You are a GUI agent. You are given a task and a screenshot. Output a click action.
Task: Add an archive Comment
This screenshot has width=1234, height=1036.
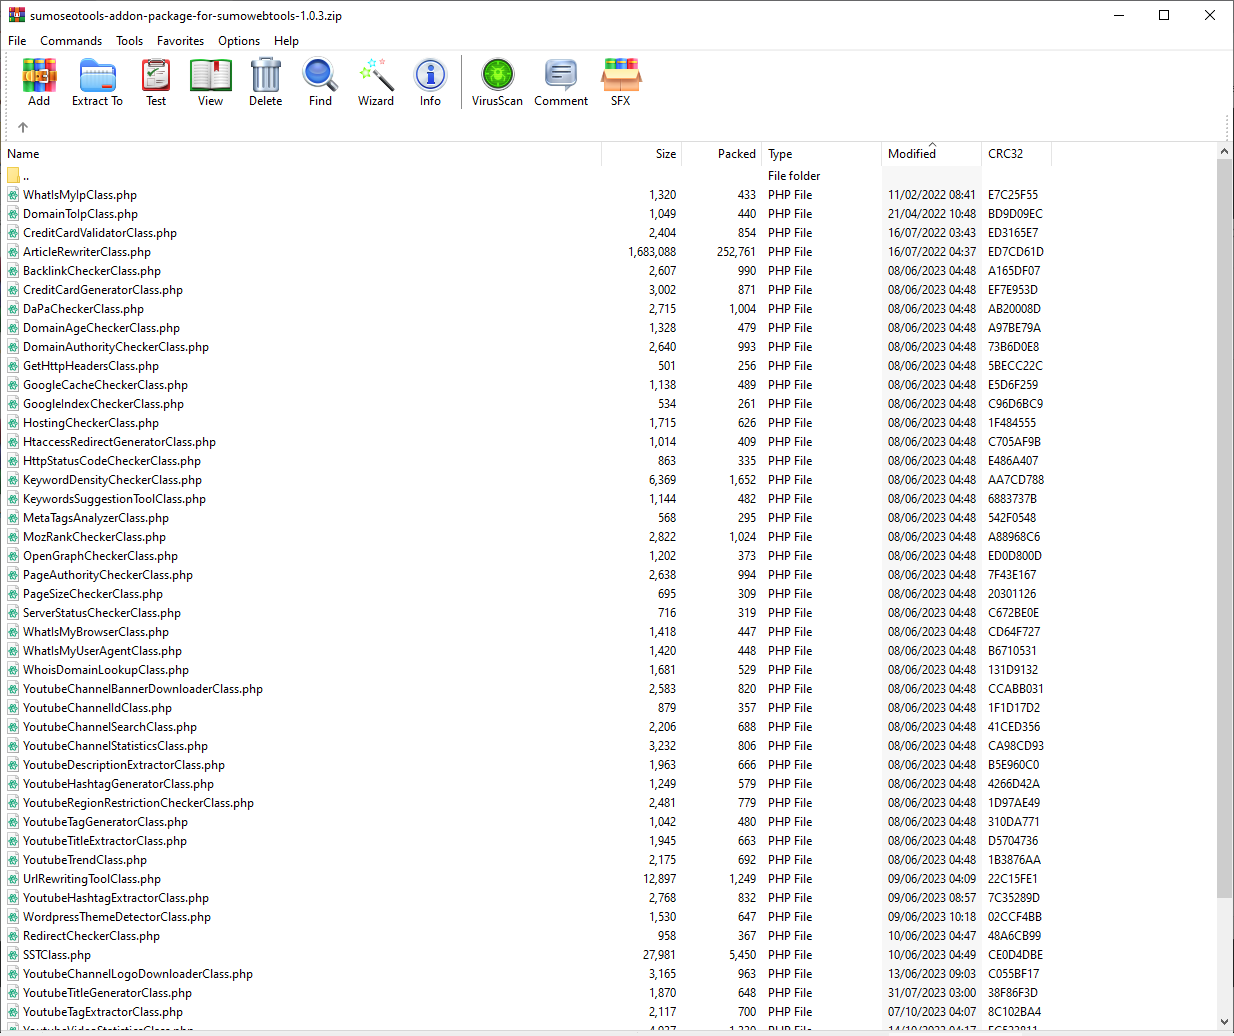coord(561,81)
